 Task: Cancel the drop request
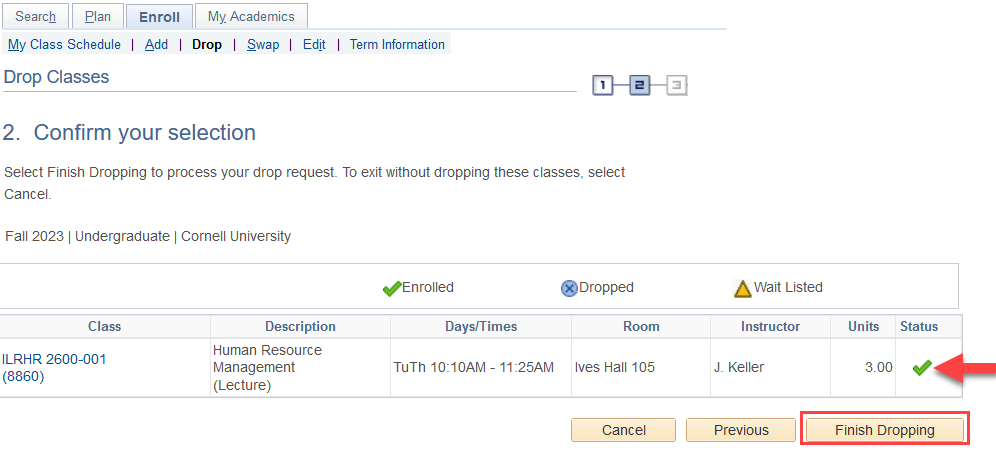[x=624, y=430]
